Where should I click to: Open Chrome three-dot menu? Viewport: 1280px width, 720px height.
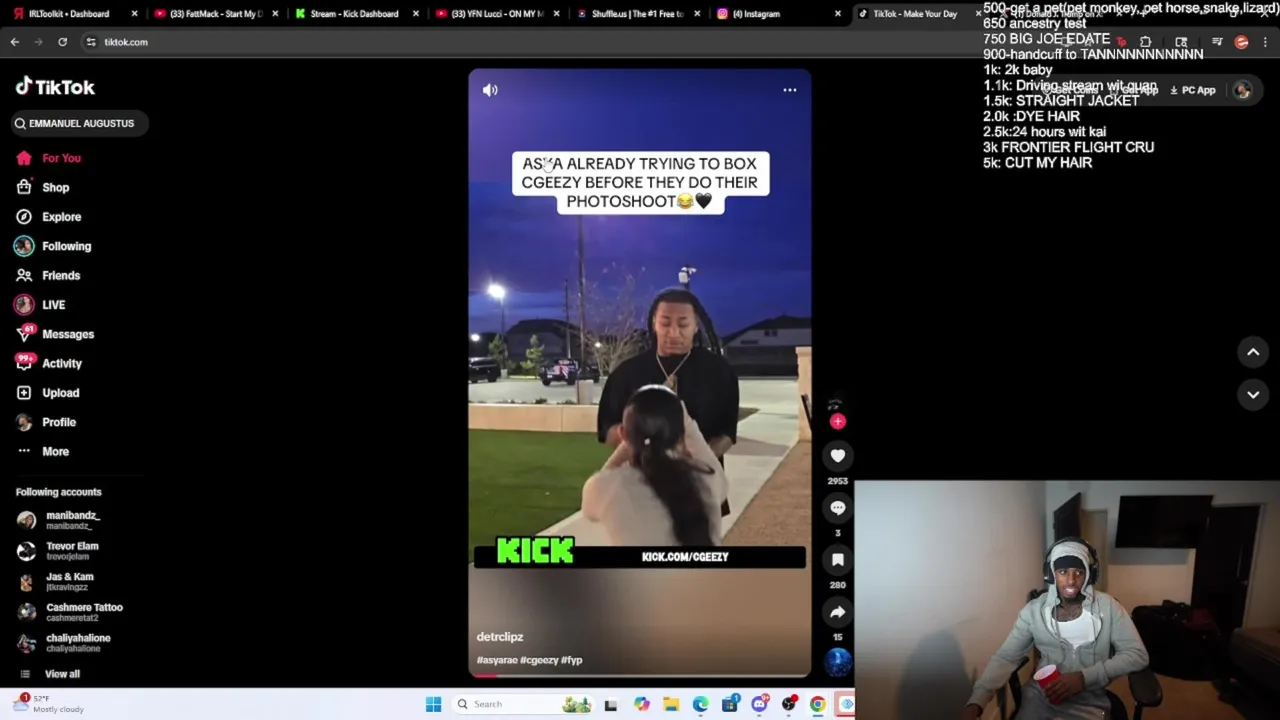tap(1265, 42)
